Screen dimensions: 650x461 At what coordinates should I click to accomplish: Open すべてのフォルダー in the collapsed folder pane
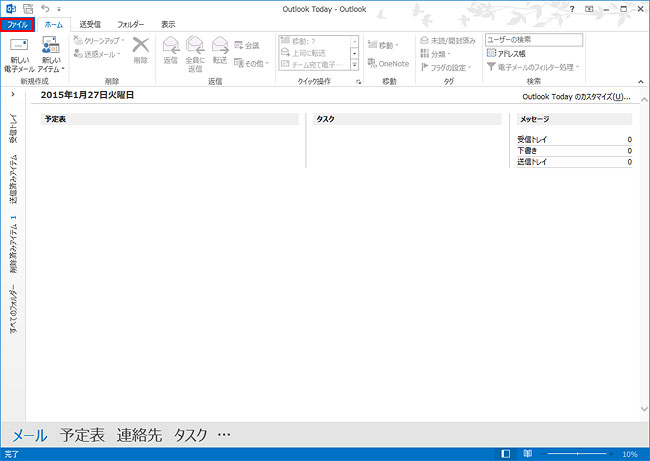pyautogui.click(x=14, y=309)
